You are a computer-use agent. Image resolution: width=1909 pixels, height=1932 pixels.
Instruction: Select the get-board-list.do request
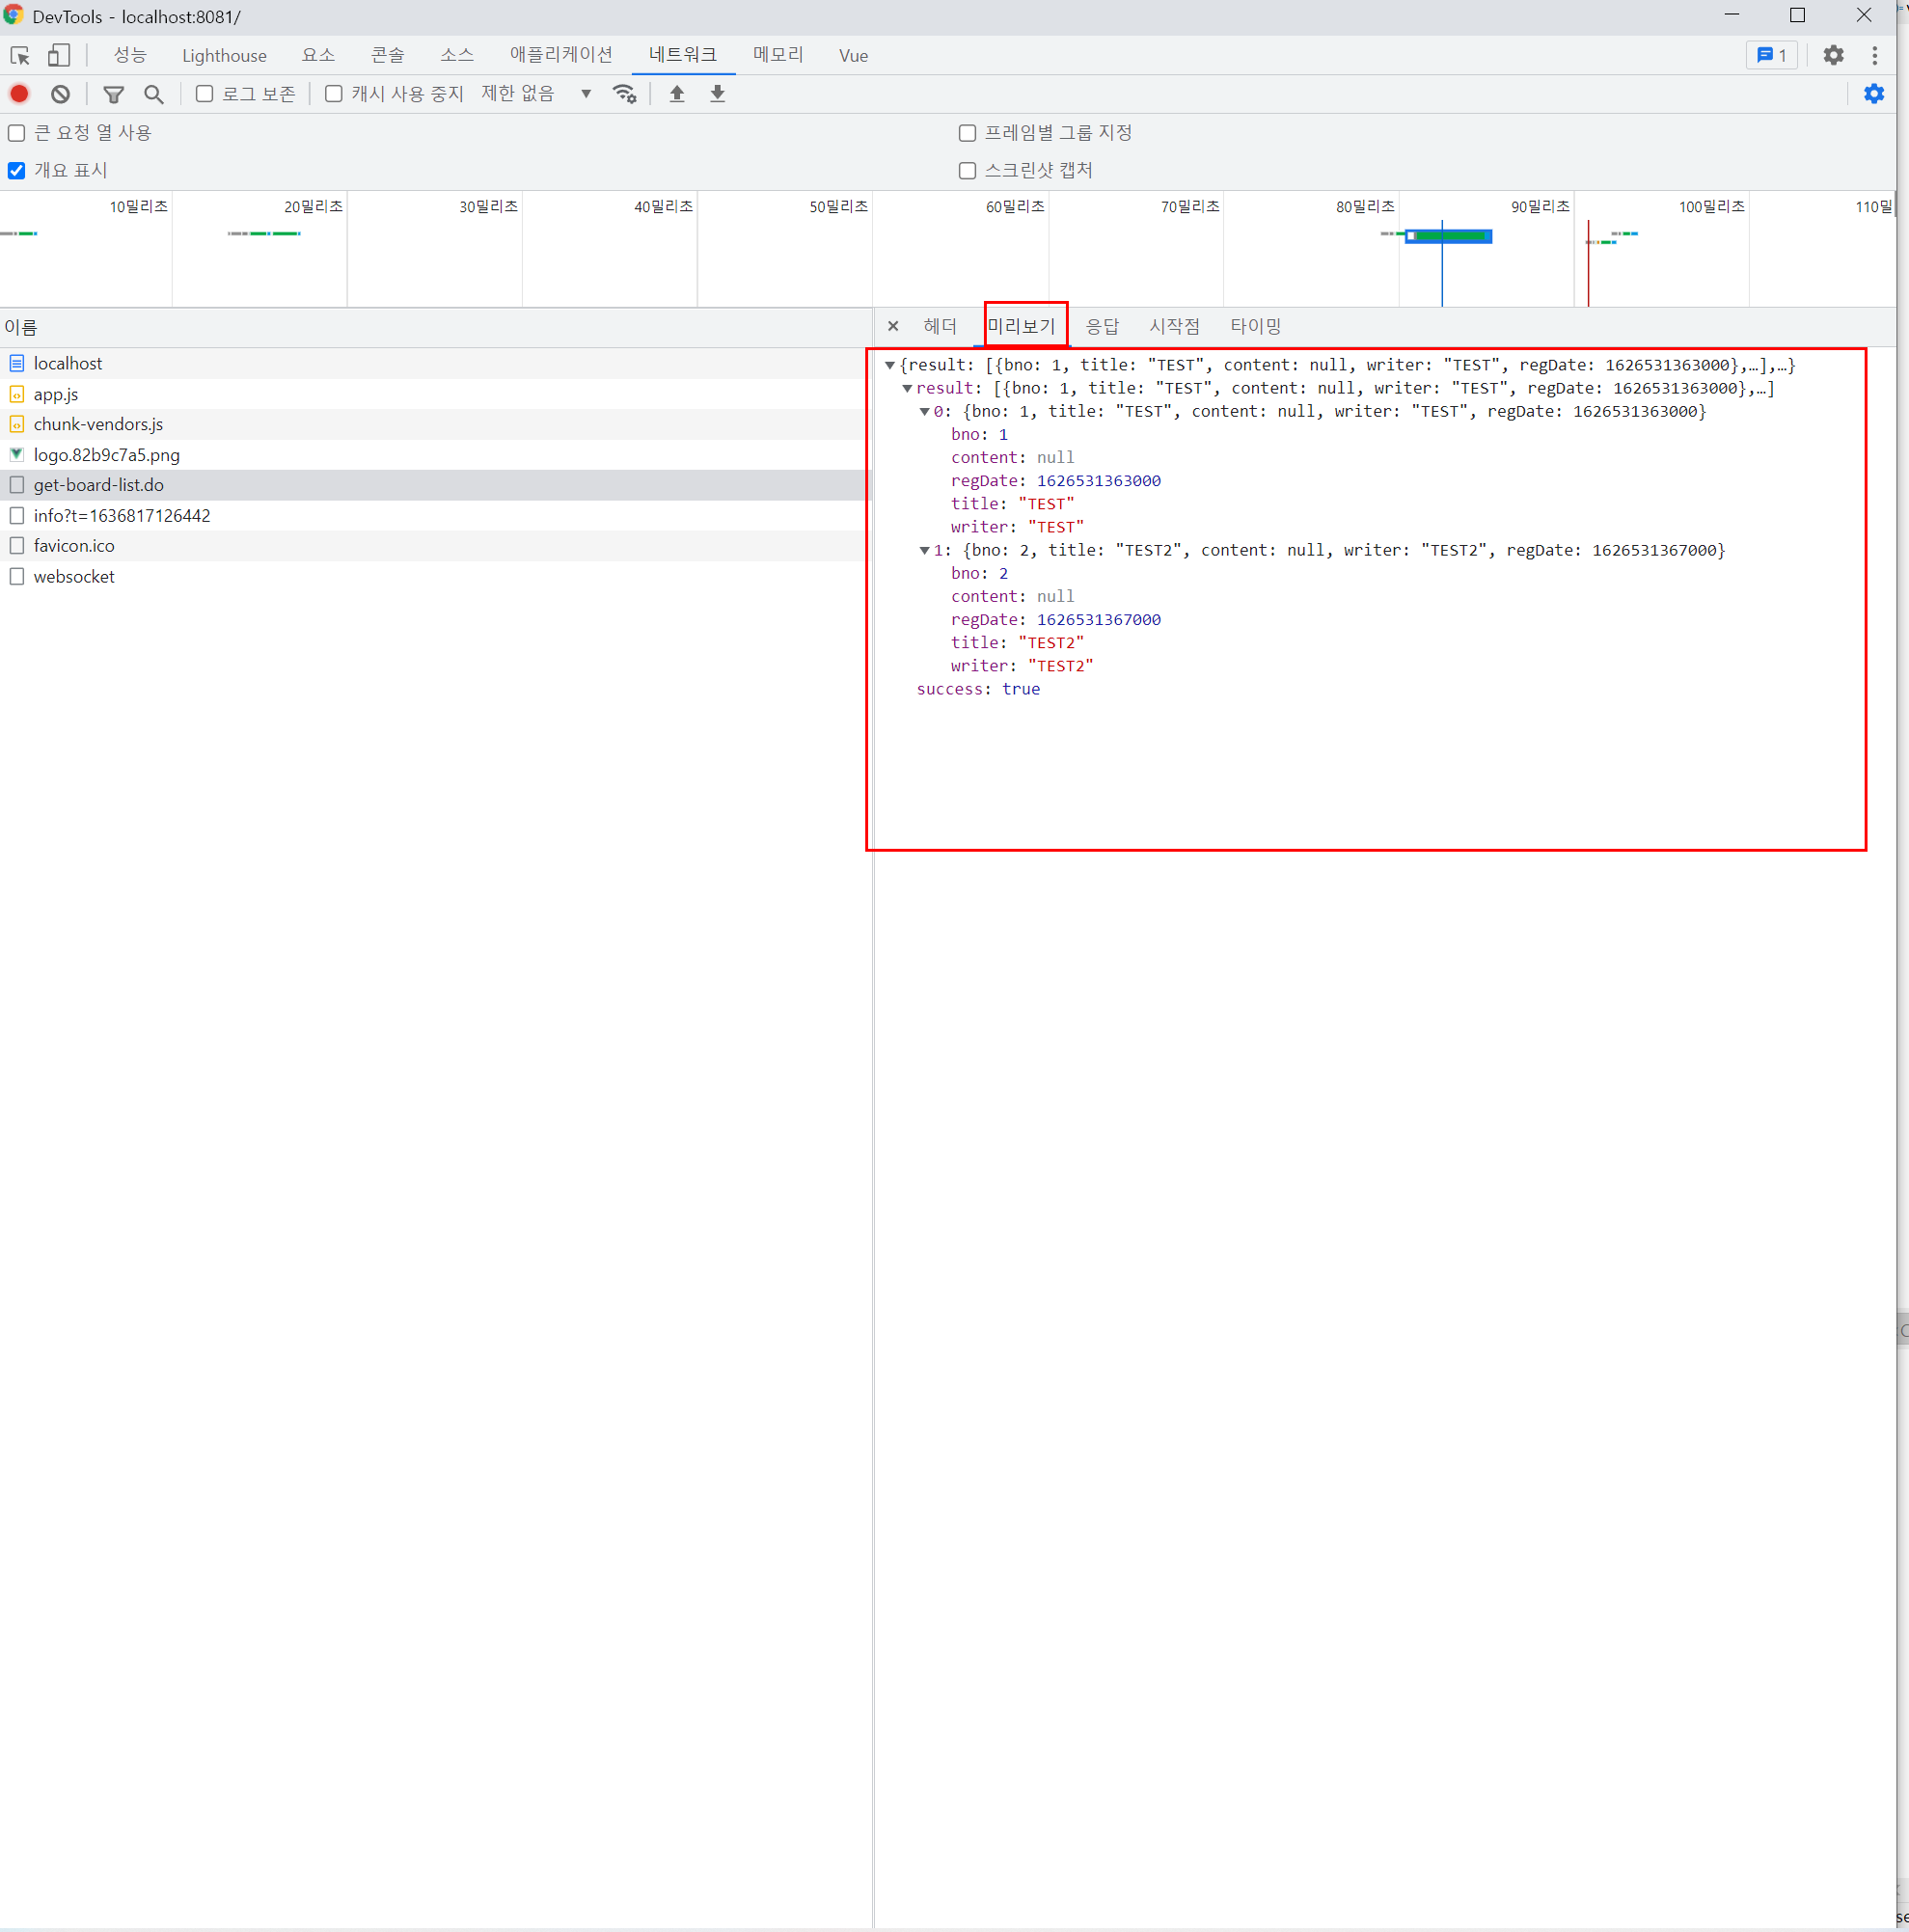pyautogui.click(x=98, y=485)
